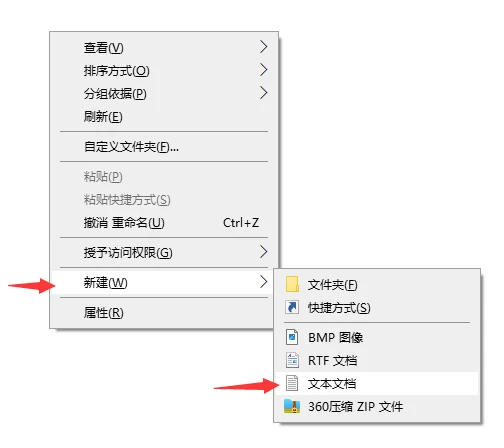Screen dimensions: 504x448
Task: Choose 文件夹(F) label to create folder
Action: tap(332, 285)
